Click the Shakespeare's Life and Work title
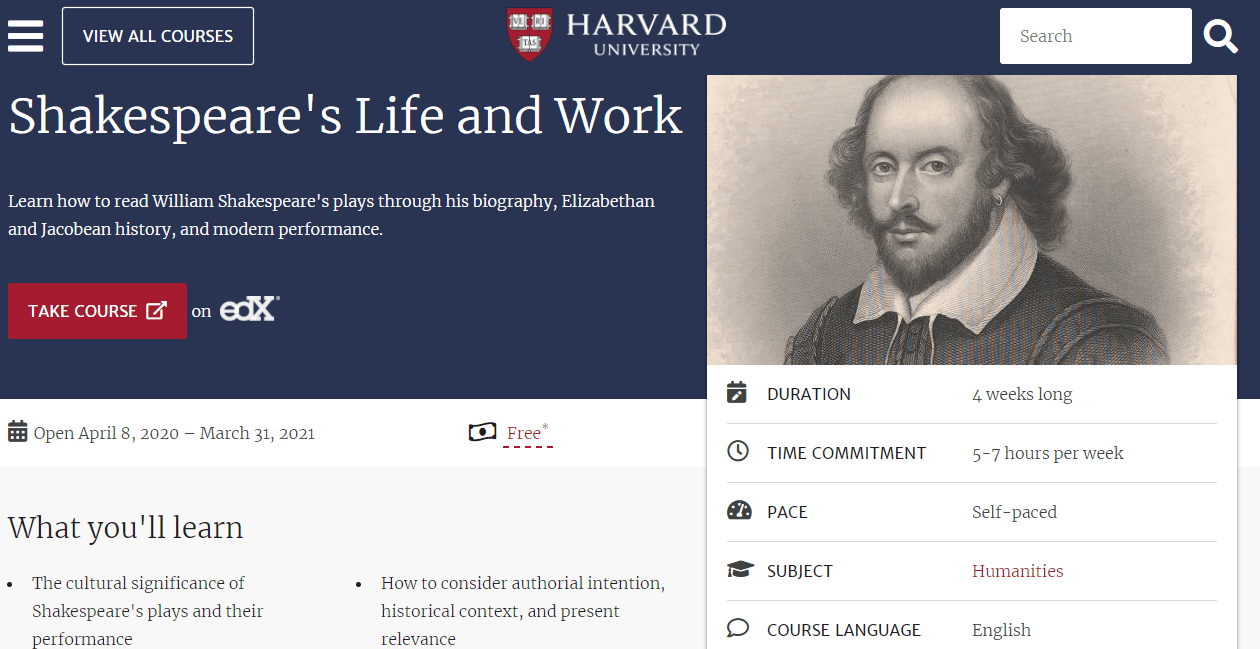The height and width of the screenshot is (649, 1260). coord(345,116)
